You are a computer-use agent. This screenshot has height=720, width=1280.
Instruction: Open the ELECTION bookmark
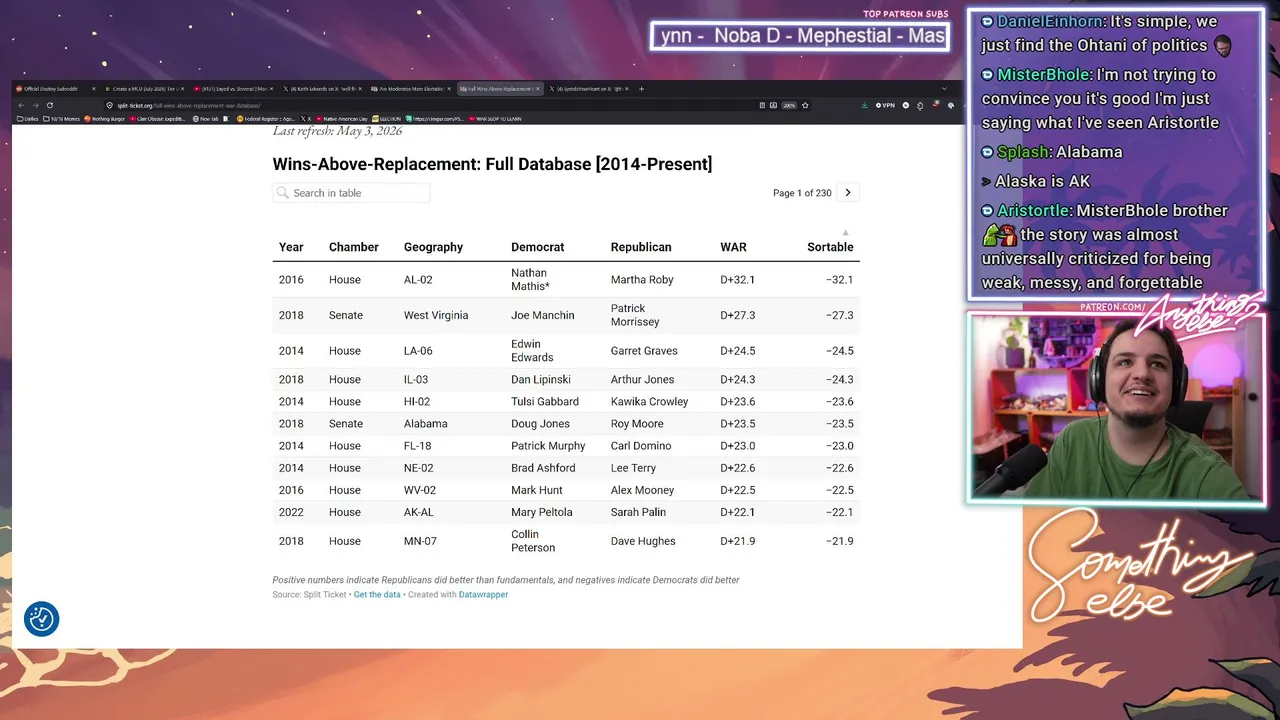(x=386, y=118)
